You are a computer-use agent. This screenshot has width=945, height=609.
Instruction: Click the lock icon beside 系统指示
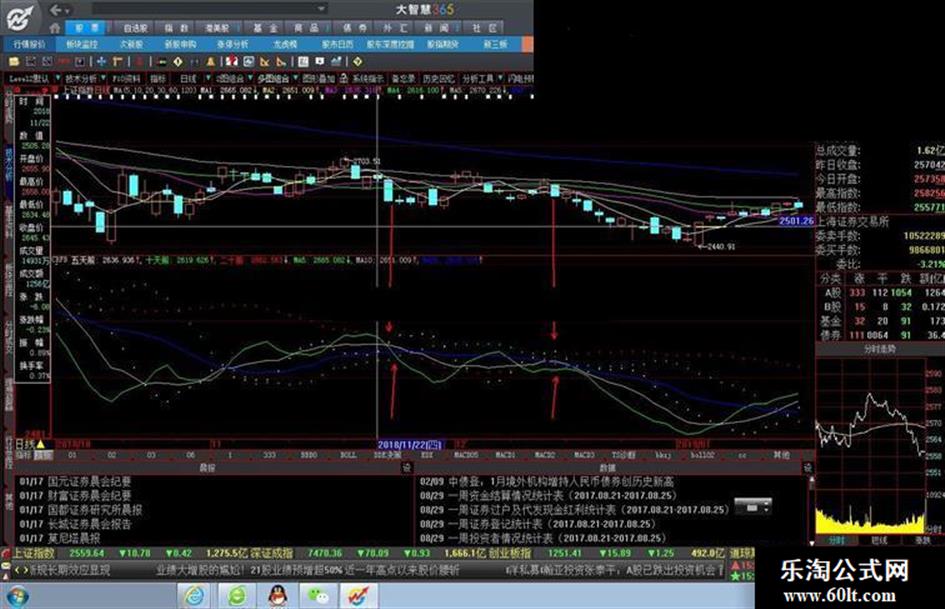(344, 78)
